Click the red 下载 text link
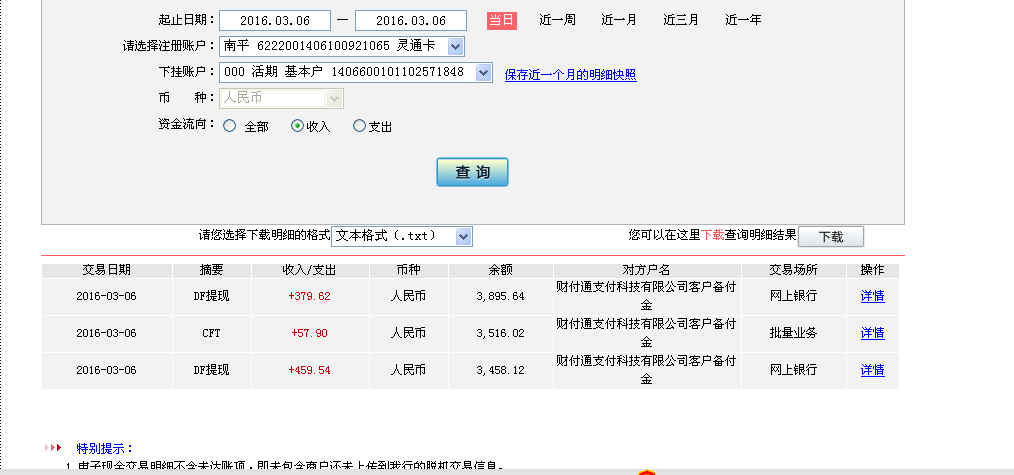 (712, 235)
